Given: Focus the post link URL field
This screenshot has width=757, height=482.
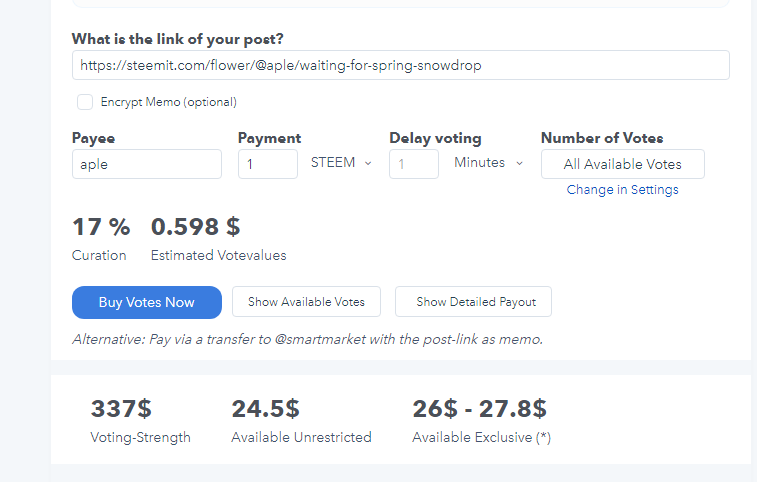Looking at the screenshot, I should tap(401, 65).
